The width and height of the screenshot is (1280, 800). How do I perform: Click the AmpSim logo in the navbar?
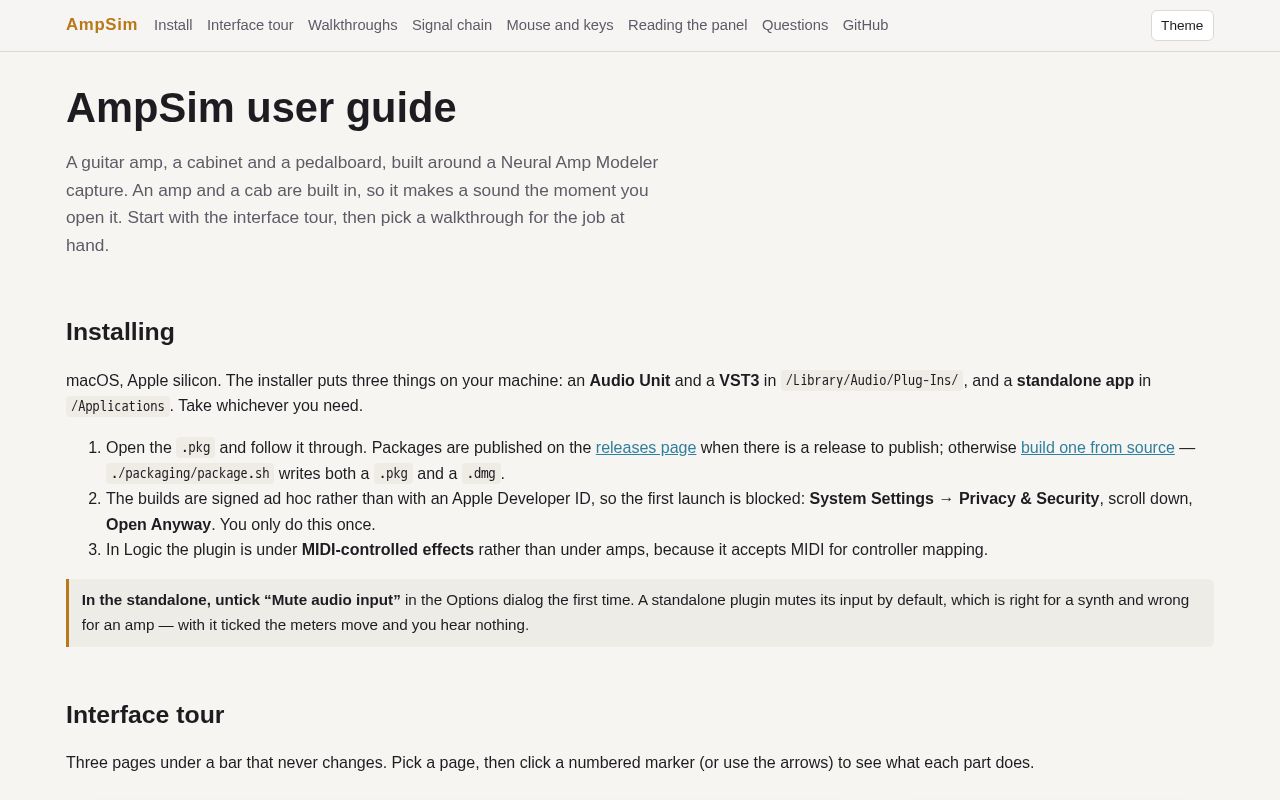(x=102, y=25)
